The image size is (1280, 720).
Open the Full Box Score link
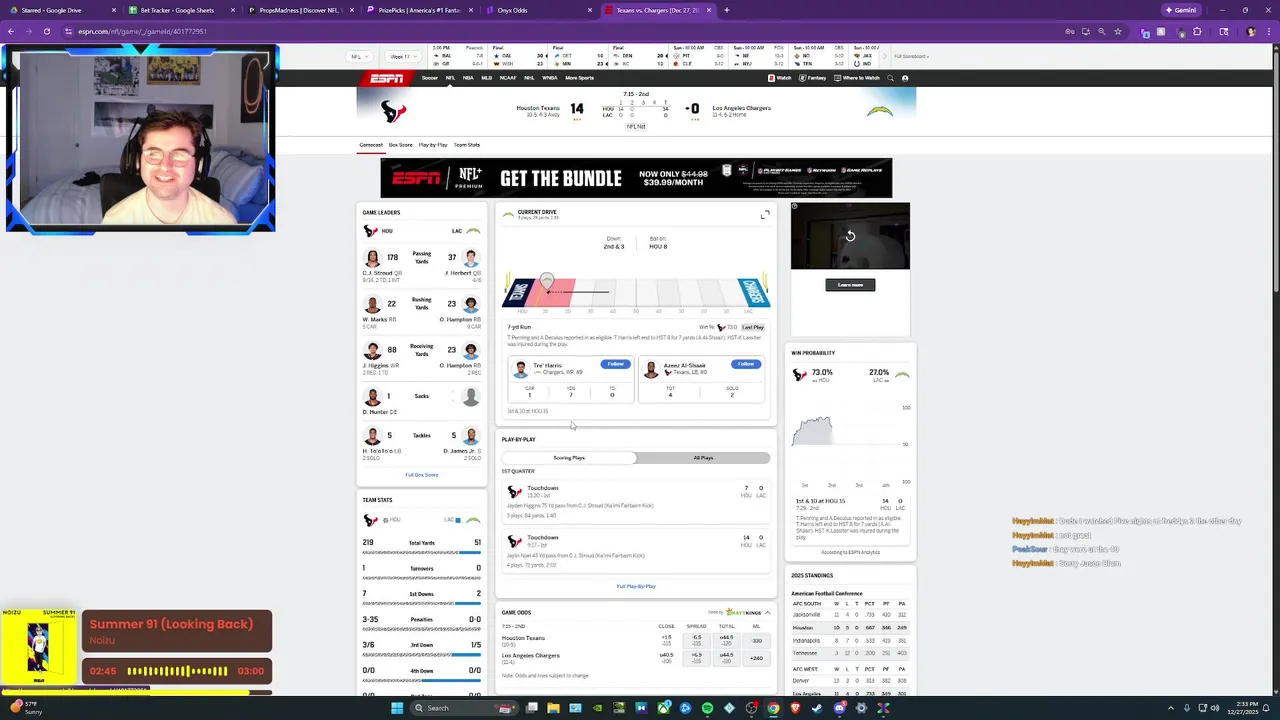tap(421, 475)
